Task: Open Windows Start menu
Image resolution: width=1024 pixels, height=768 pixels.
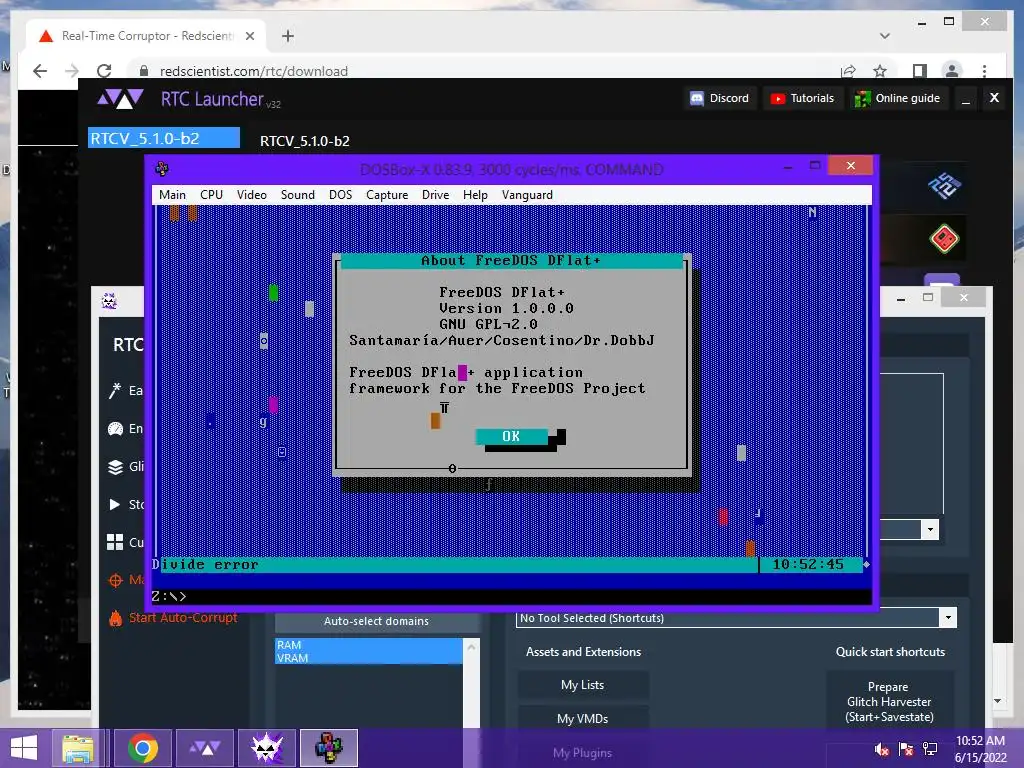Action: click(x=24, y=748)
